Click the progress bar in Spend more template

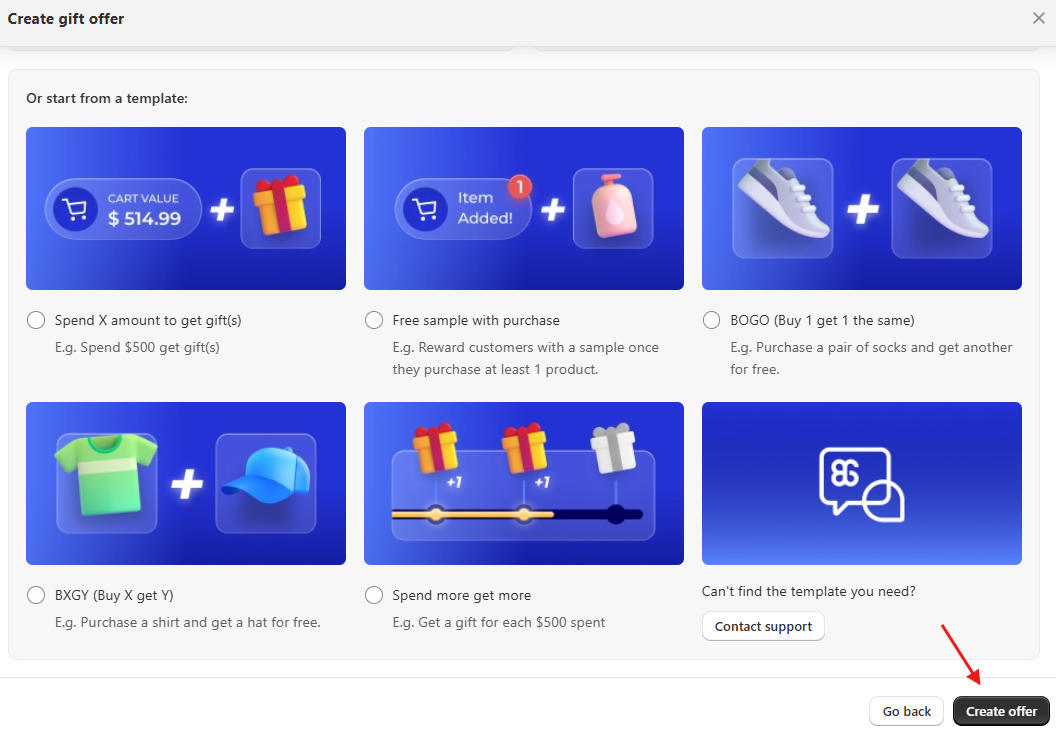click(518, 515)
